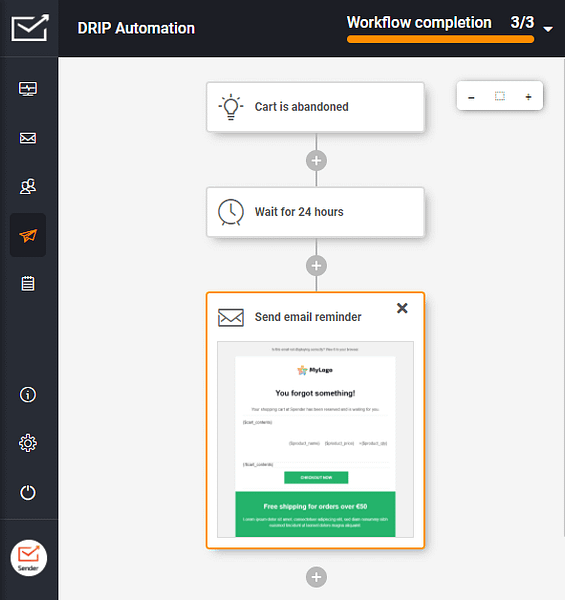Expand the Workflow completion dropdown arrow
Image resolution: width=565 pixels, height=600 pixels.
click(548, 29)
